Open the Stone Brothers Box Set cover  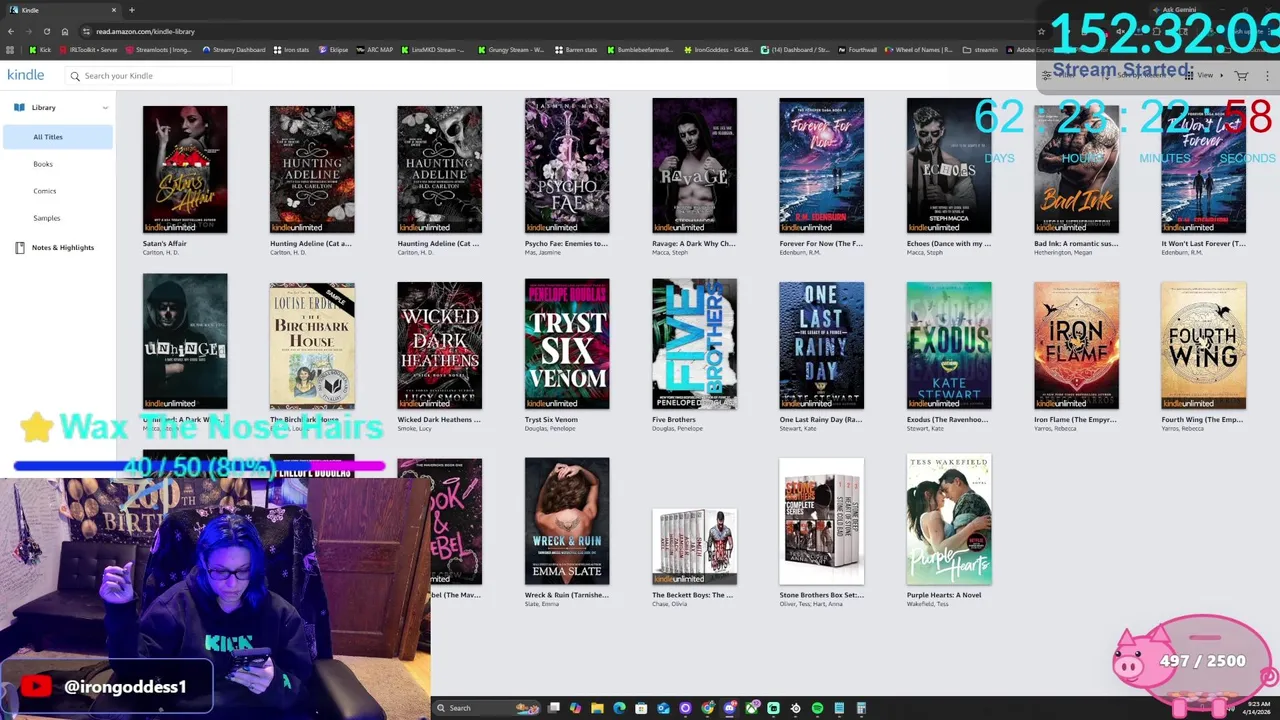coord(821,521)
